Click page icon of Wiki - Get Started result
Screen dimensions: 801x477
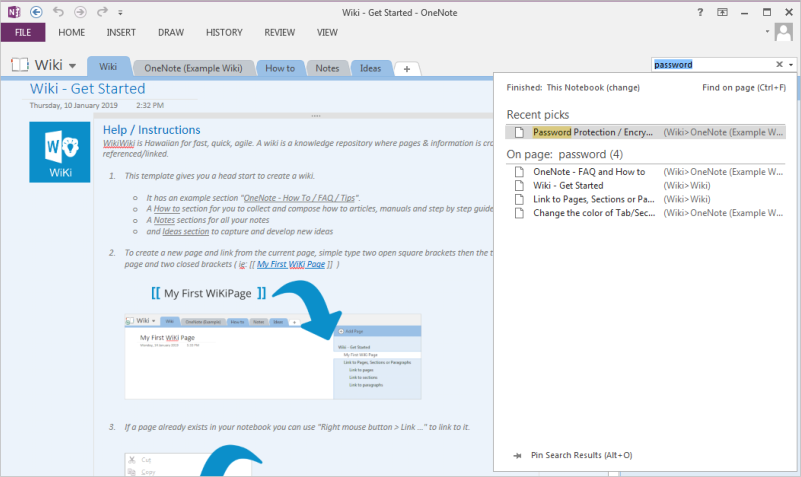click(519, 185)
